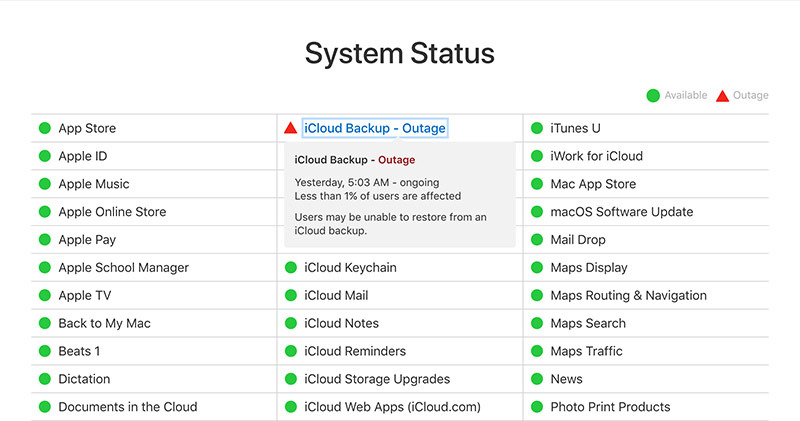Click the green dot beside Maps Display
The width and height of the screenshot is (800, 421).
pos(537,267)
